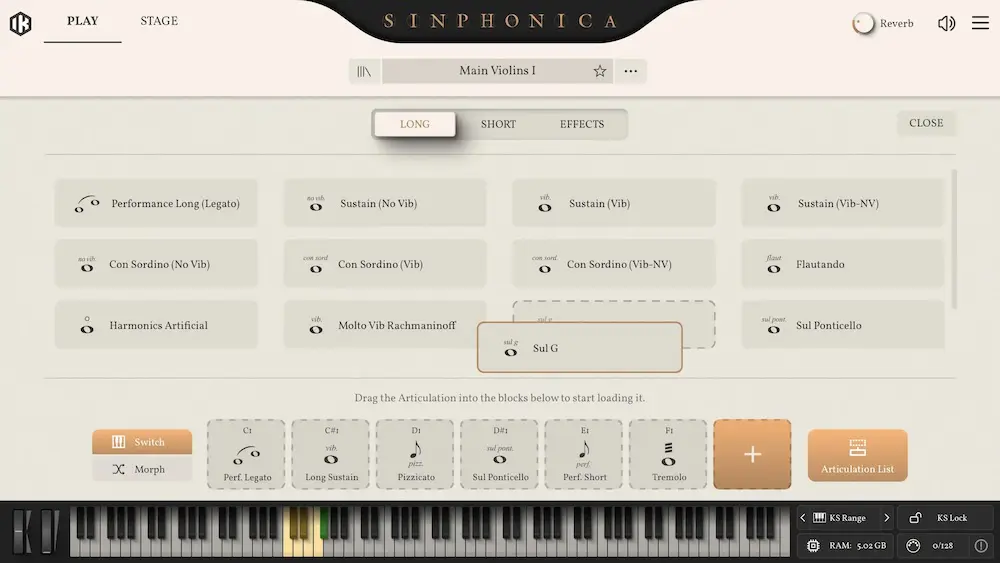Select the F1 Tremolo slot
Image resolution: width=1000 pixels, height=563 pixels.
pos(668,454)
